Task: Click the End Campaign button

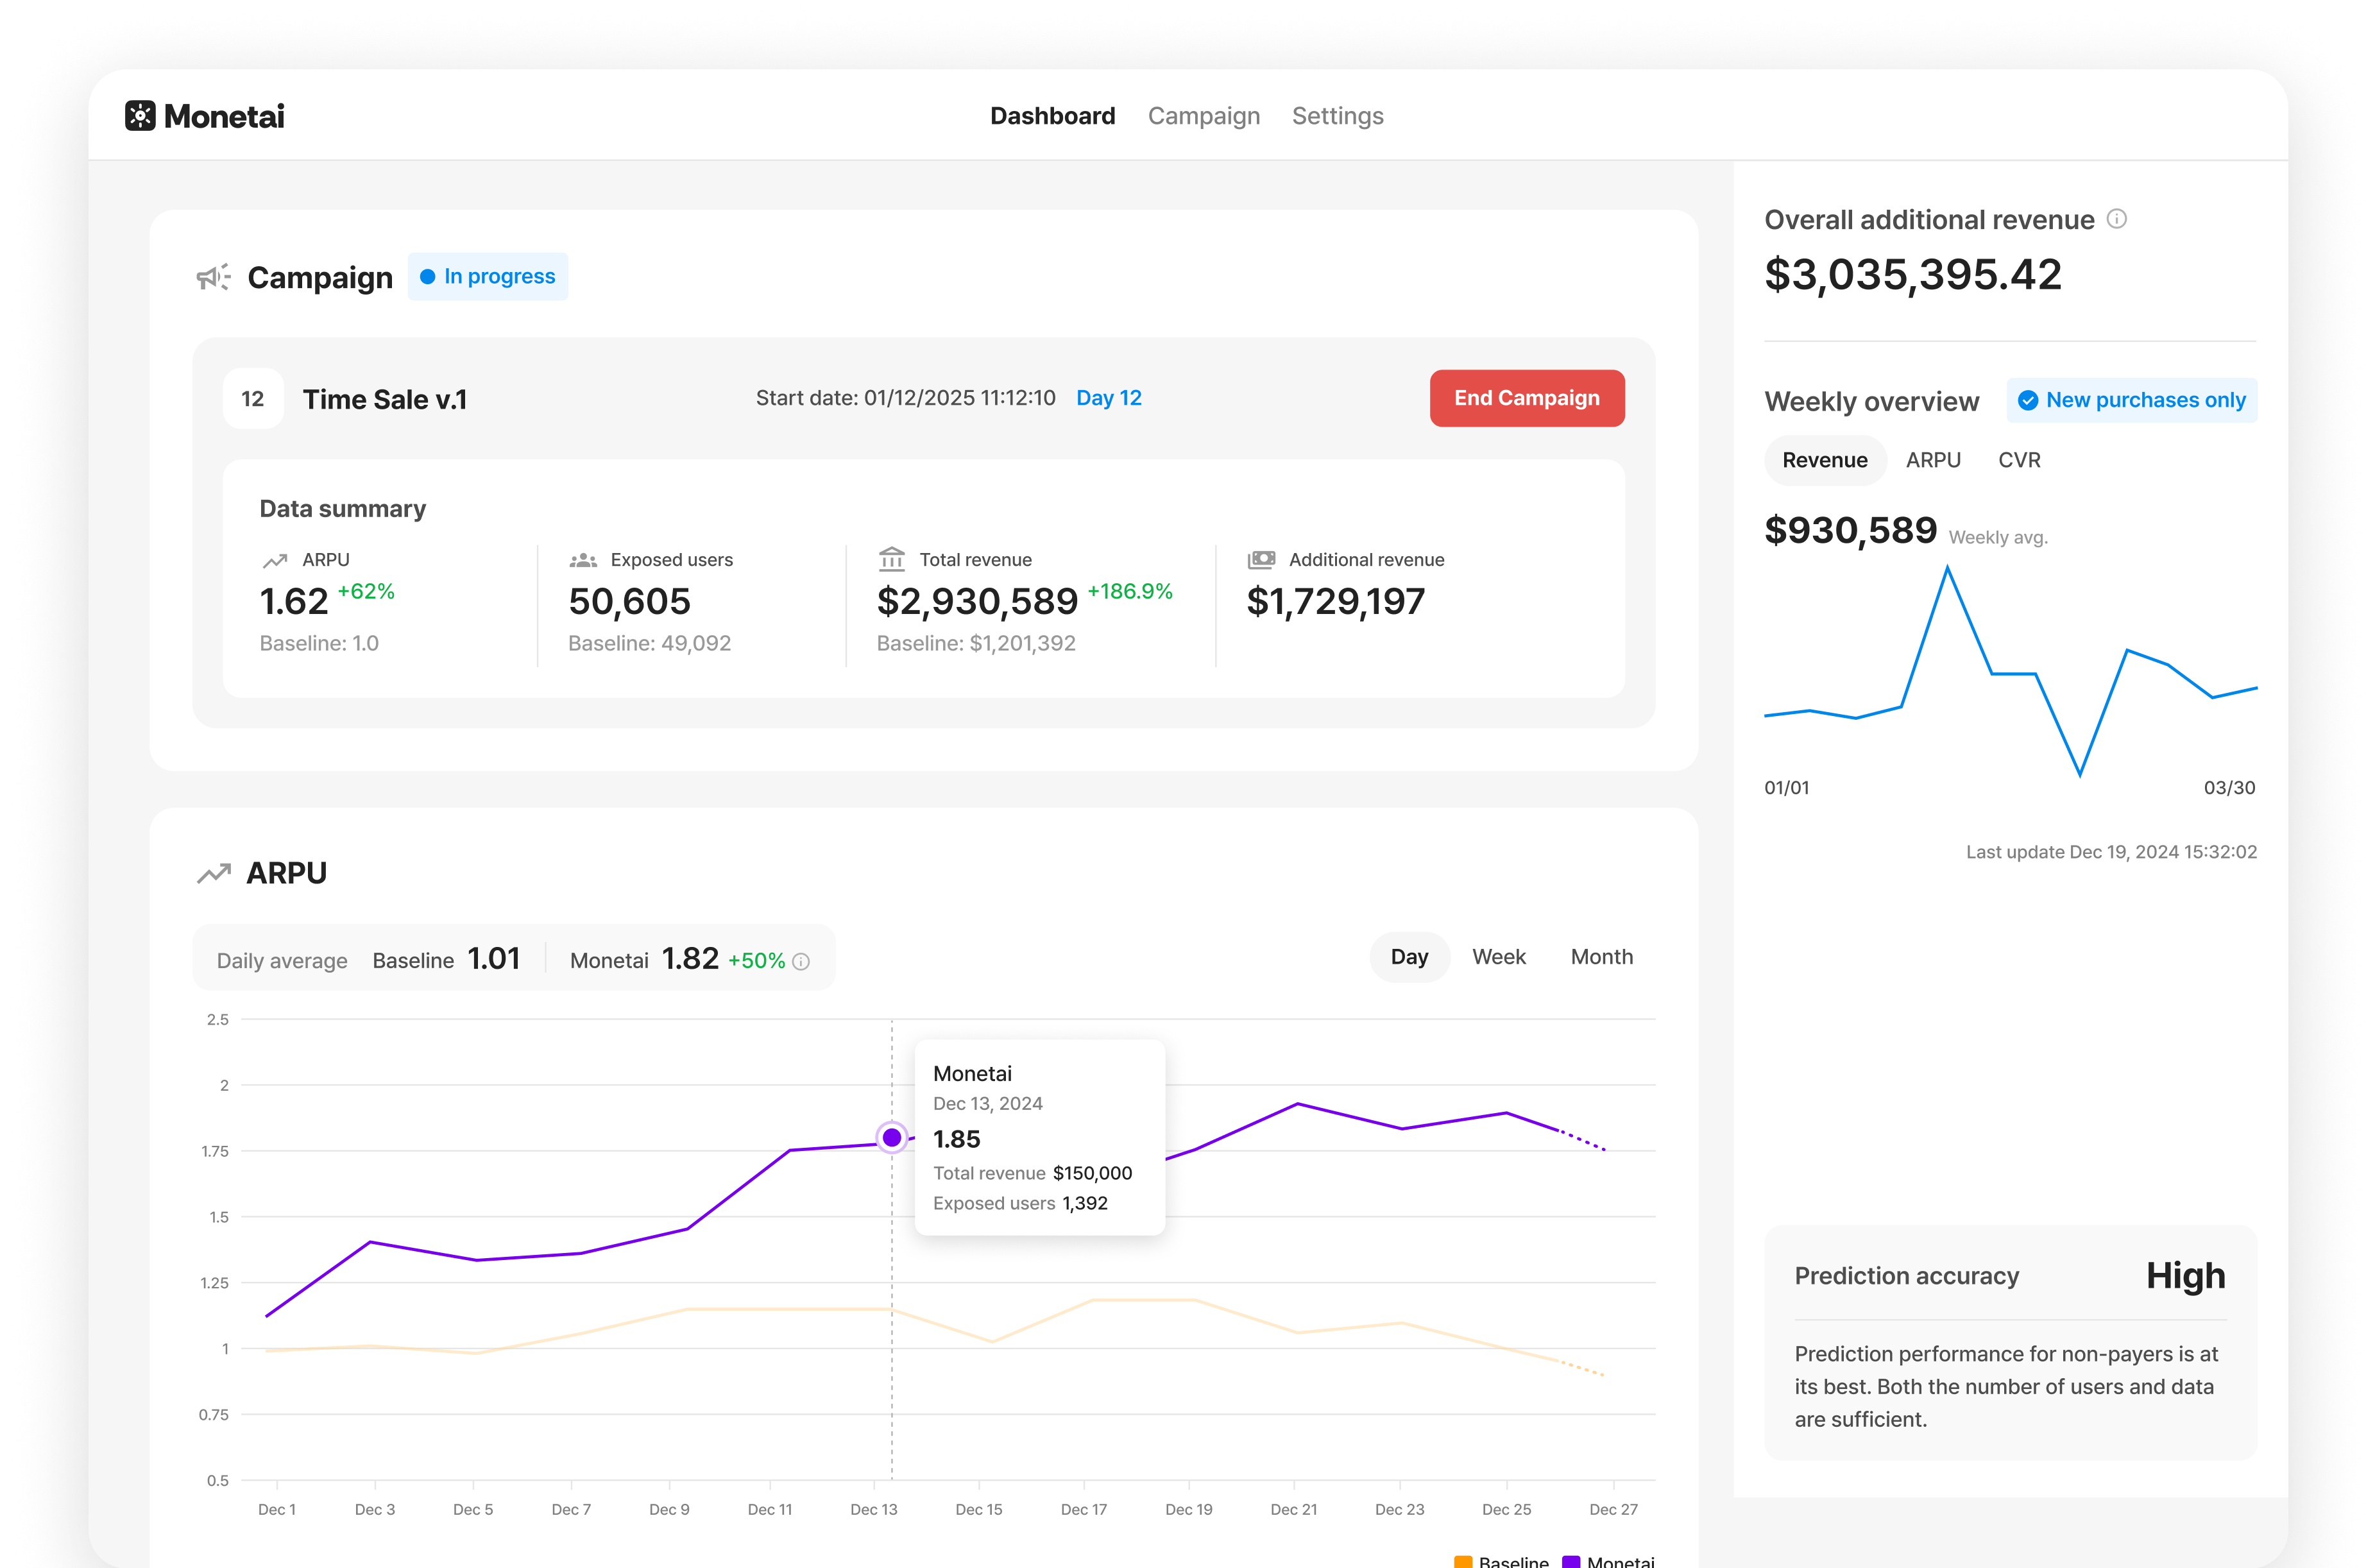Action: coord(1527,398)
